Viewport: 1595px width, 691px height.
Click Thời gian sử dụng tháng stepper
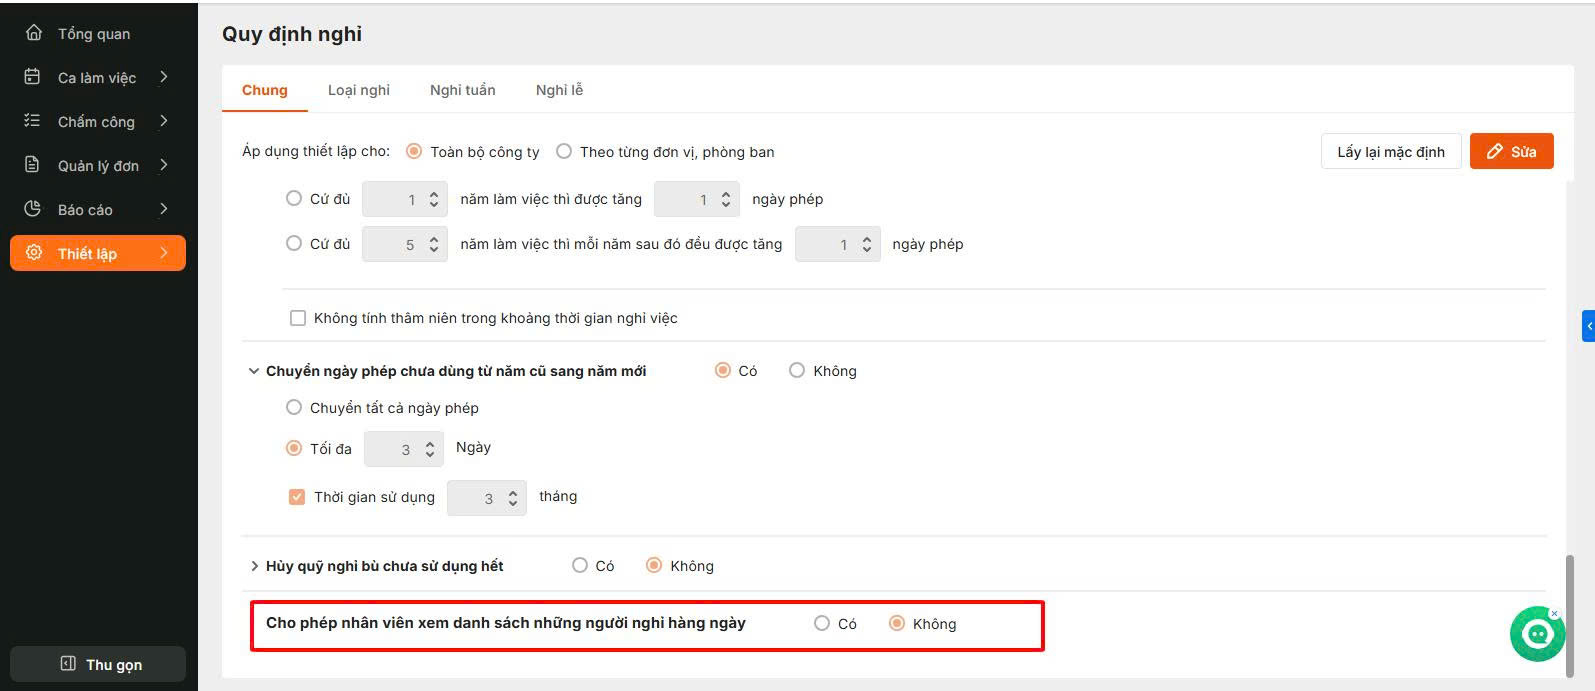pyautogui.click(x=513, y=498)
